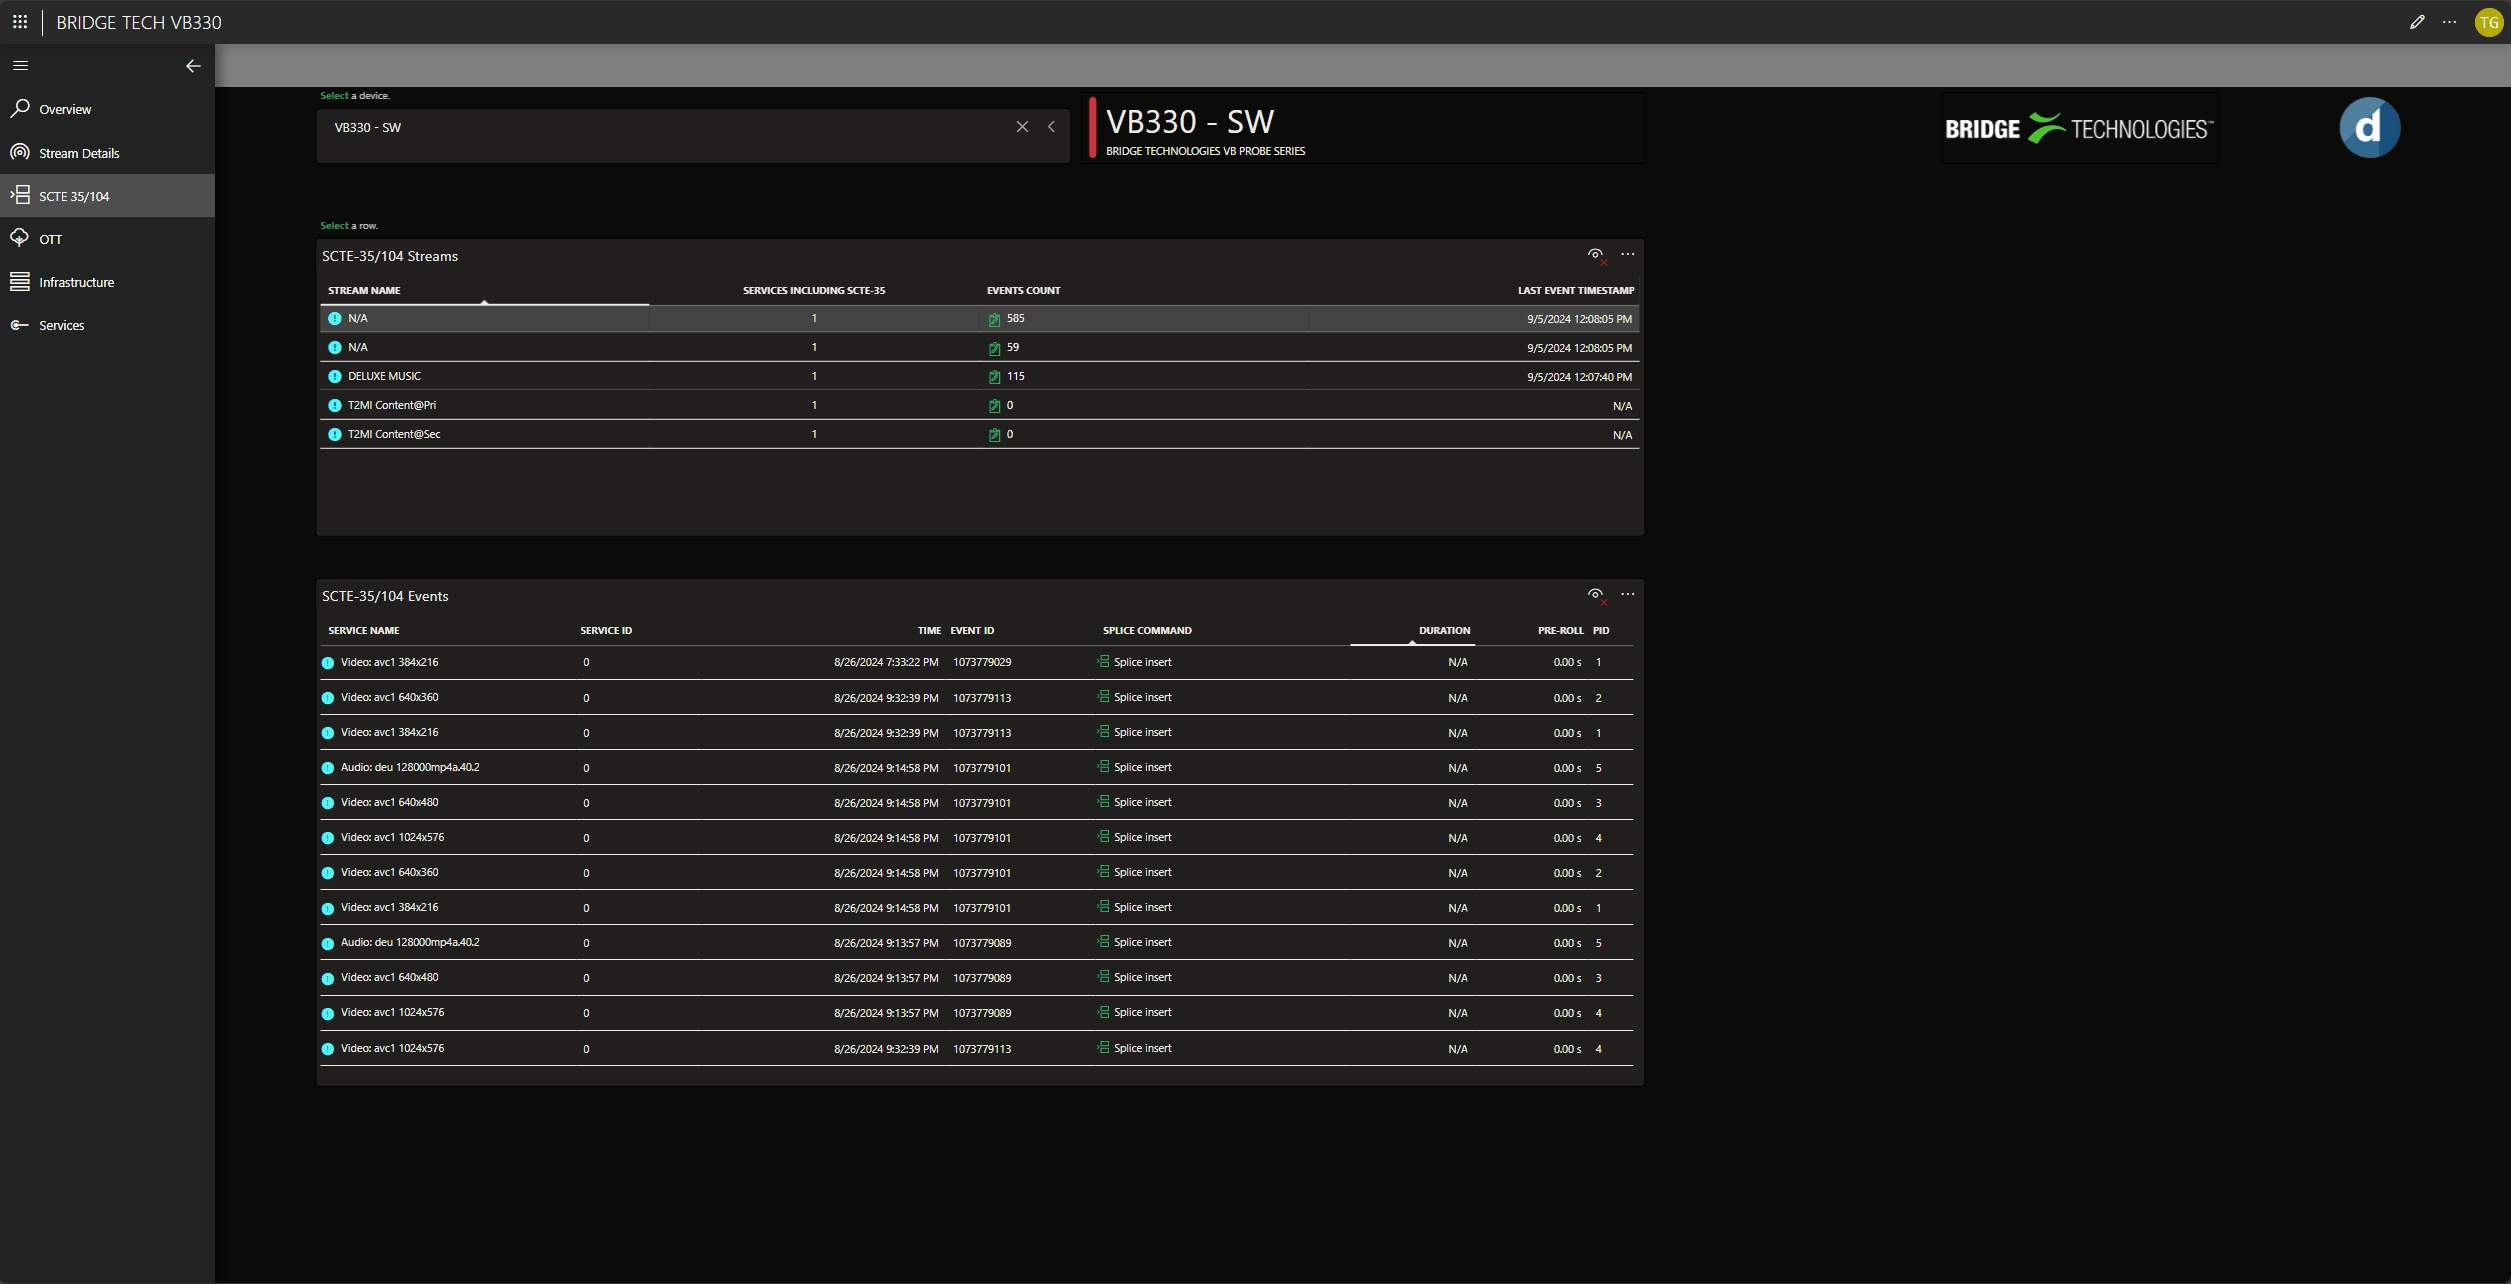2511x1284 pixels.
Task: Sort by EVENTS COUNT column
Action: 1023,290
